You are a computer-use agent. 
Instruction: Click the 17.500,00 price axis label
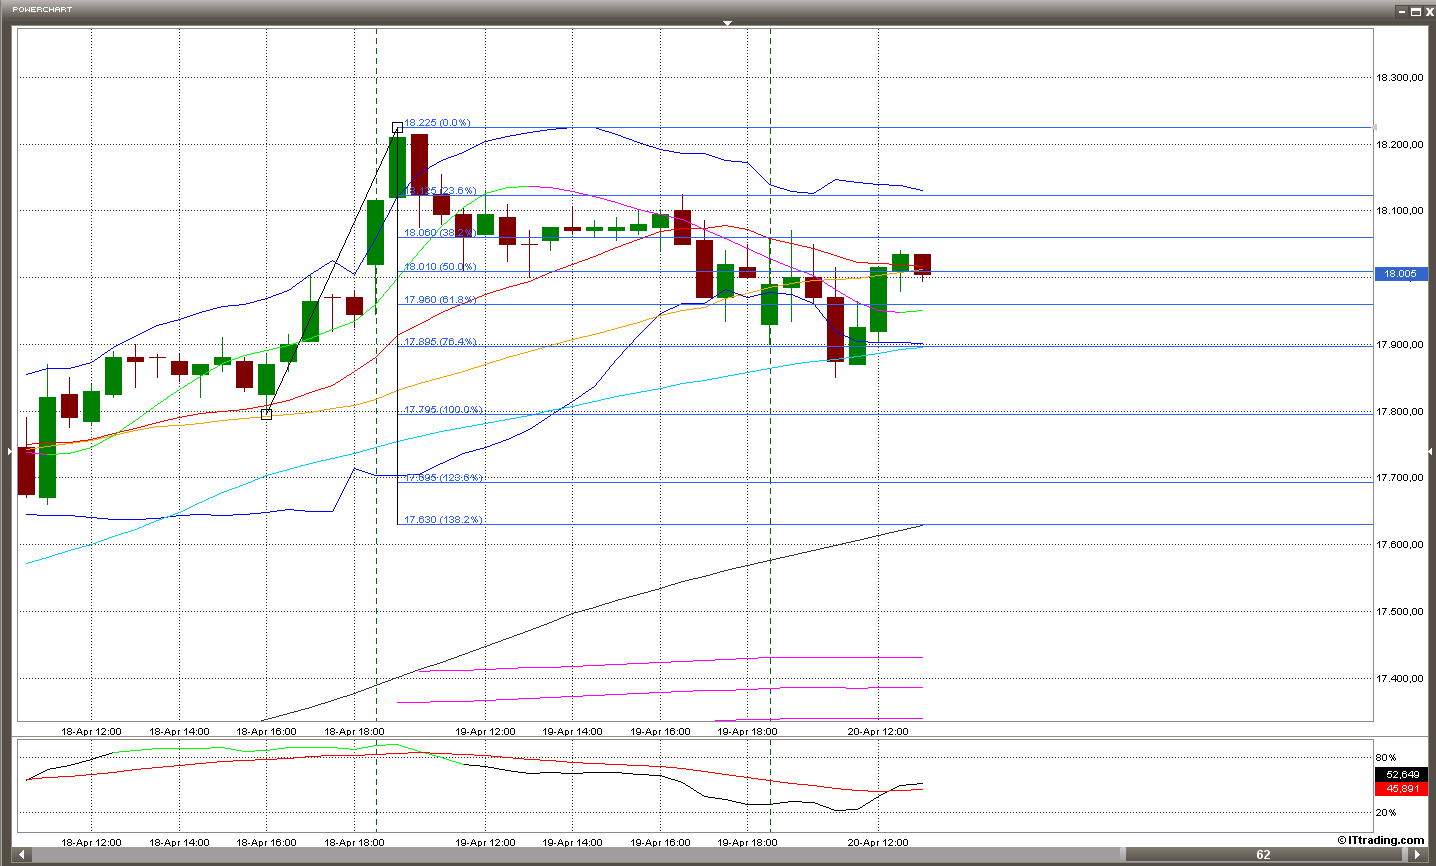coord(1400,611)
